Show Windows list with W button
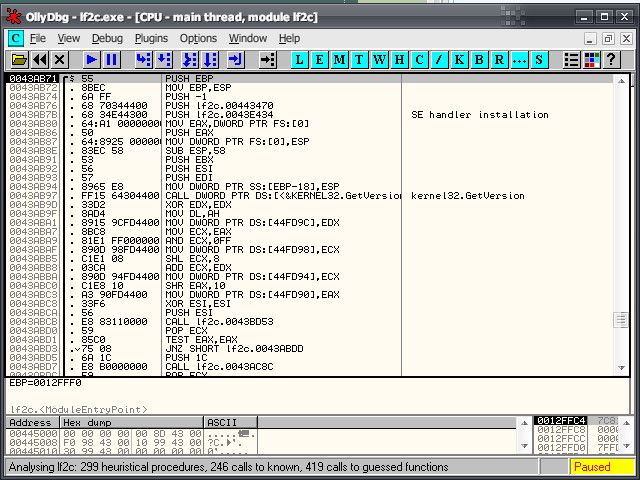640x480 pixels. pos(379,60)
